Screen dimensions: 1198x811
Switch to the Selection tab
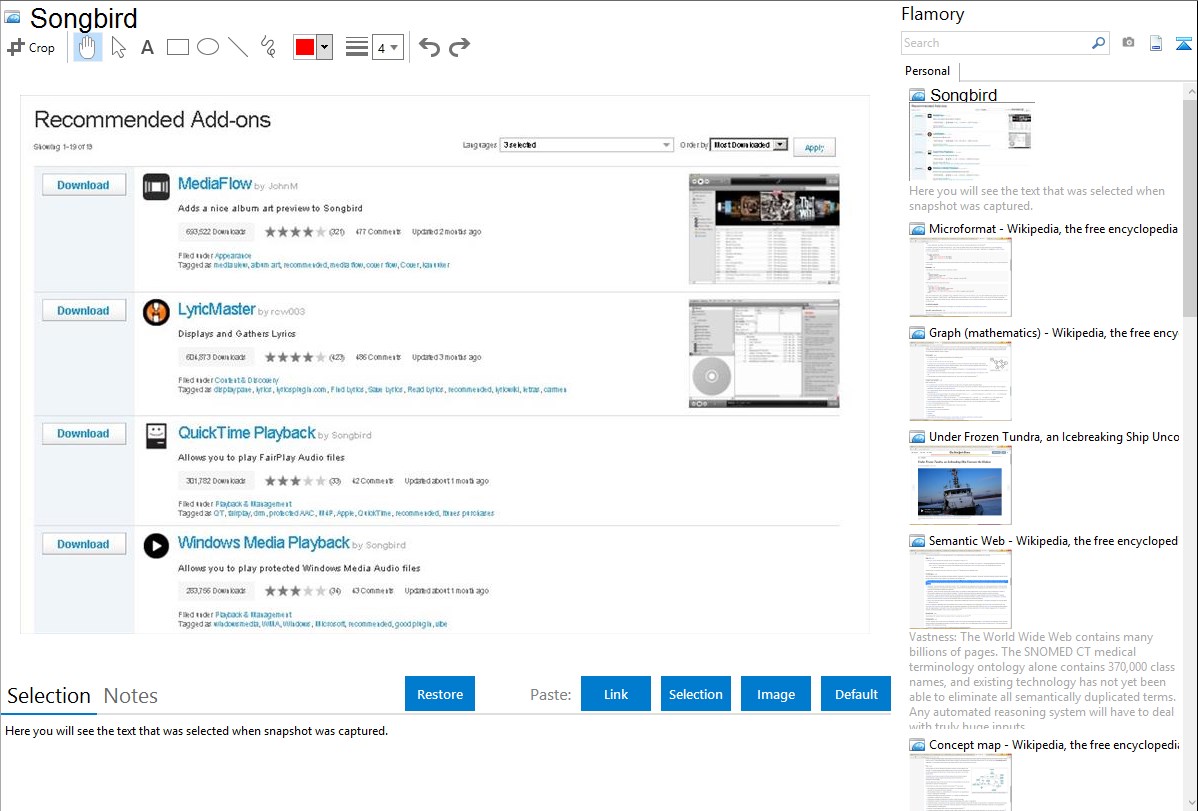pos(49,696)
